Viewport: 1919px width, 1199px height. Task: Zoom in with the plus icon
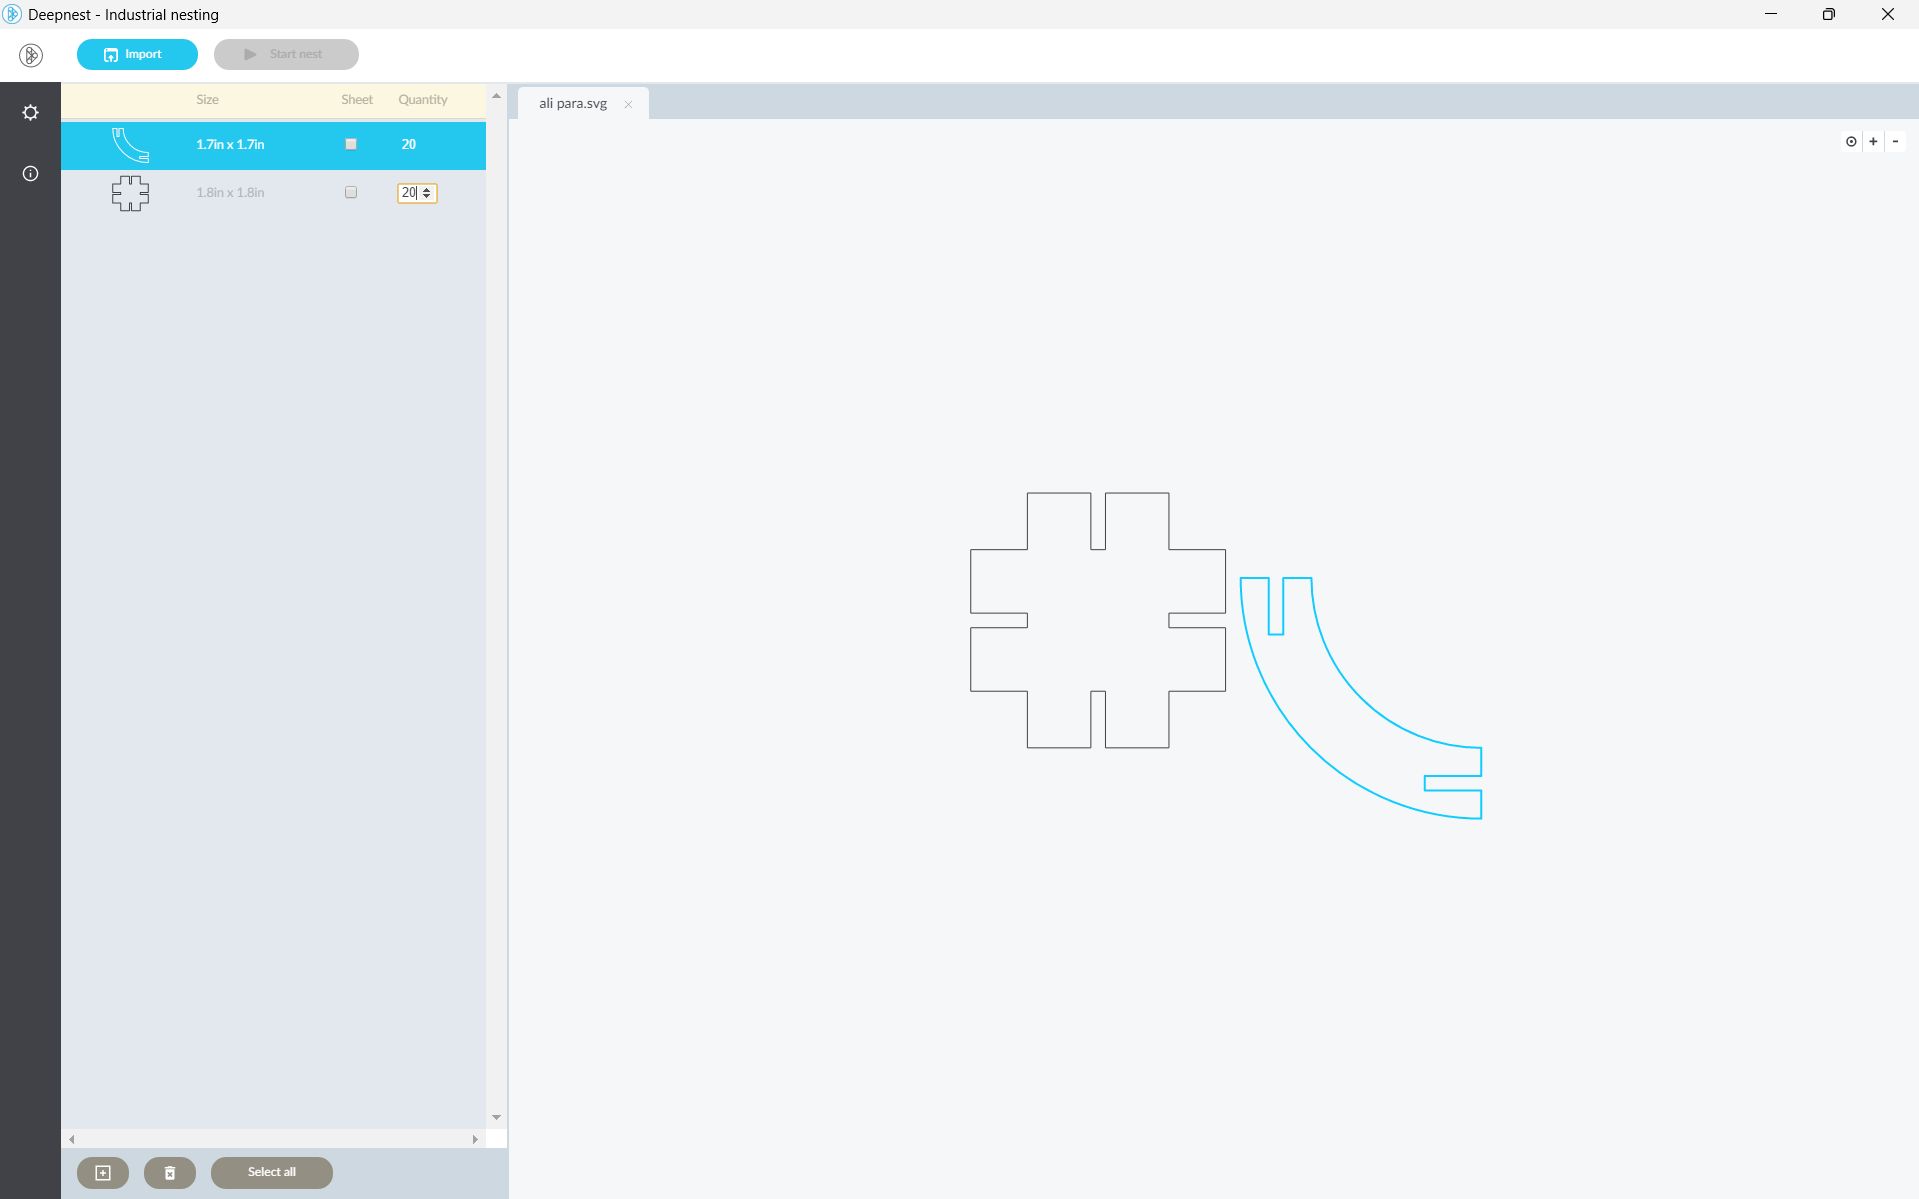(1873, 142)
